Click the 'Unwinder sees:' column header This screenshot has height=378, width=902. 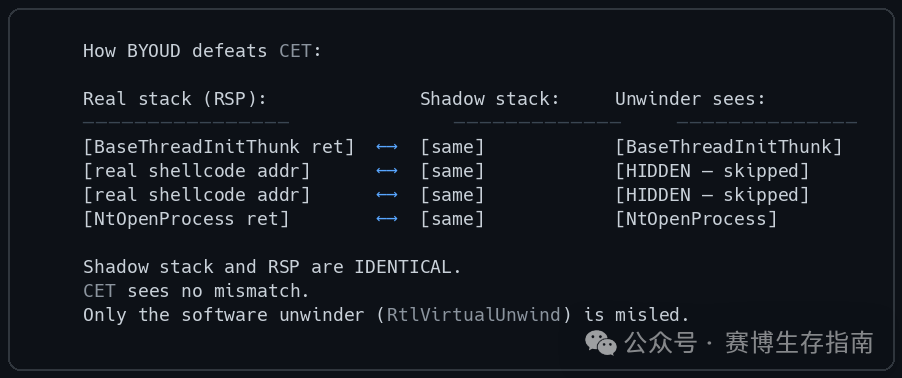click(x=690, y=99)
